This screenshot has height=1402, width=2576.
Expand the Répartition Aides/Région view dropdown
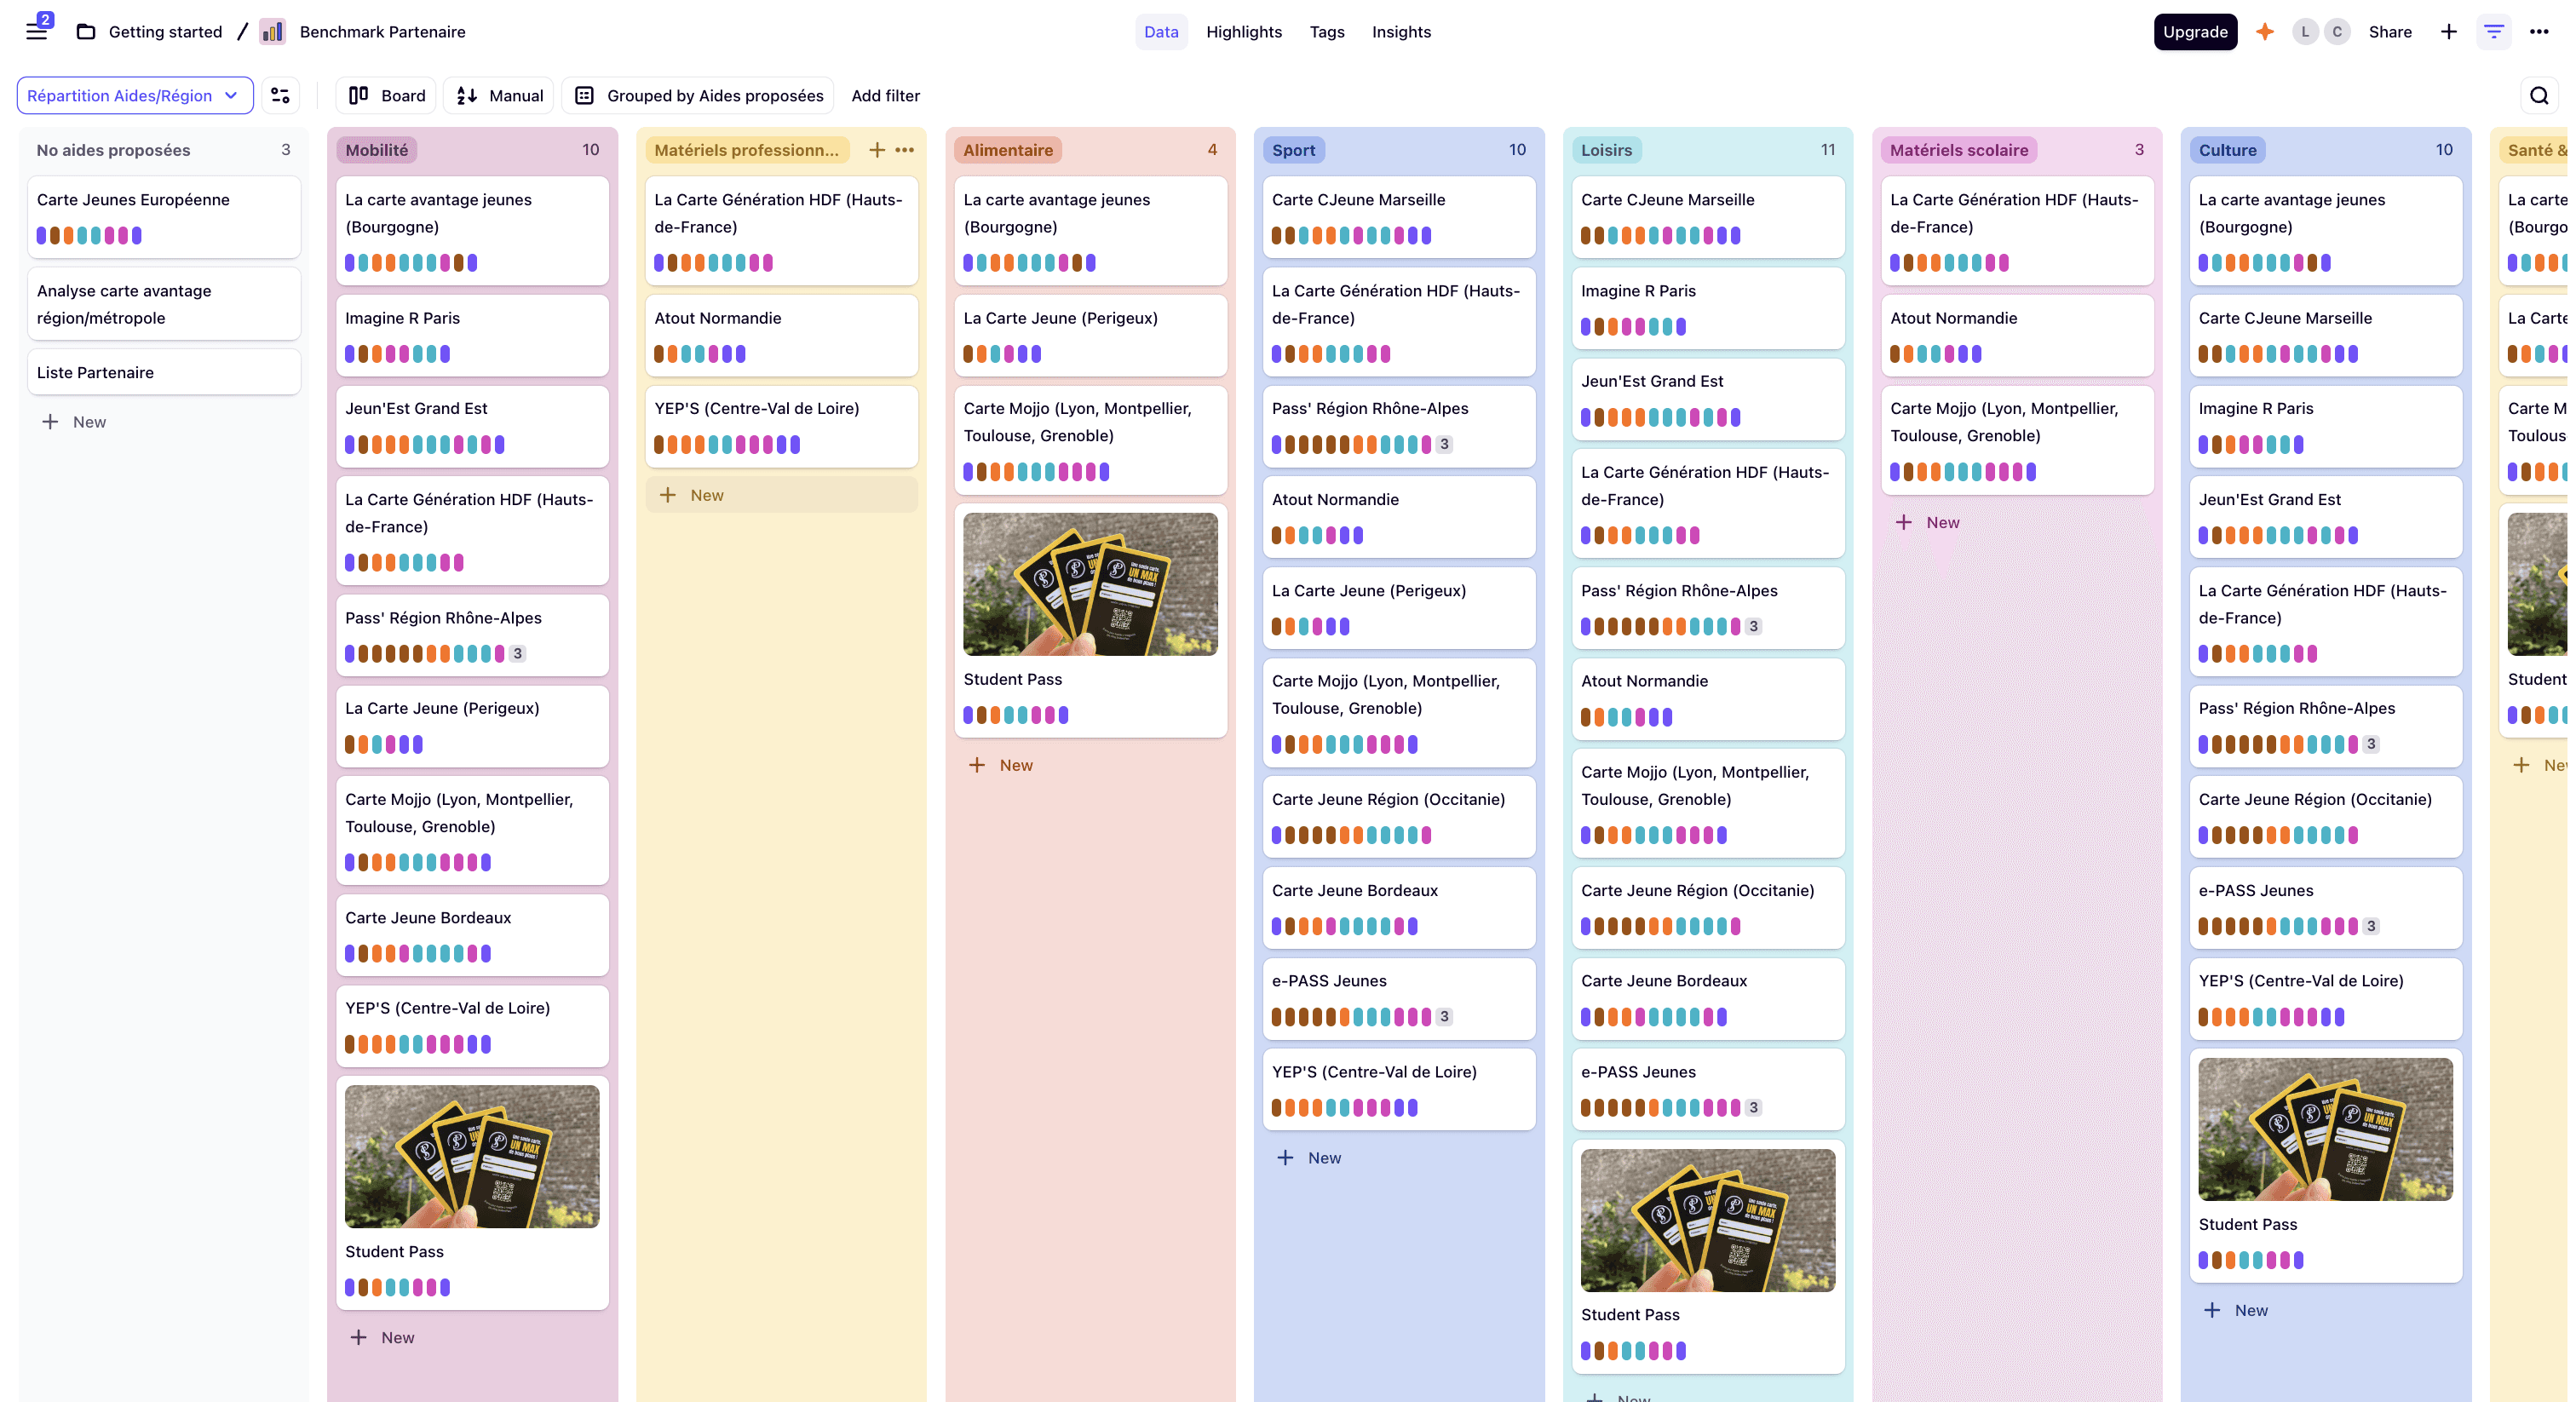pos(134,95)
